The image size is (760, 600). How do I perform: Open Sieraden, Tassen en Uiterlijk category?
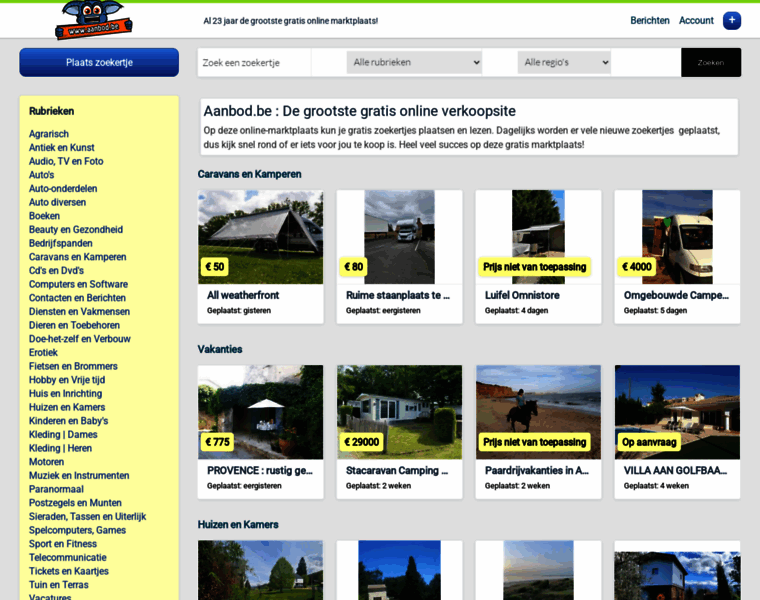[87, 517]
